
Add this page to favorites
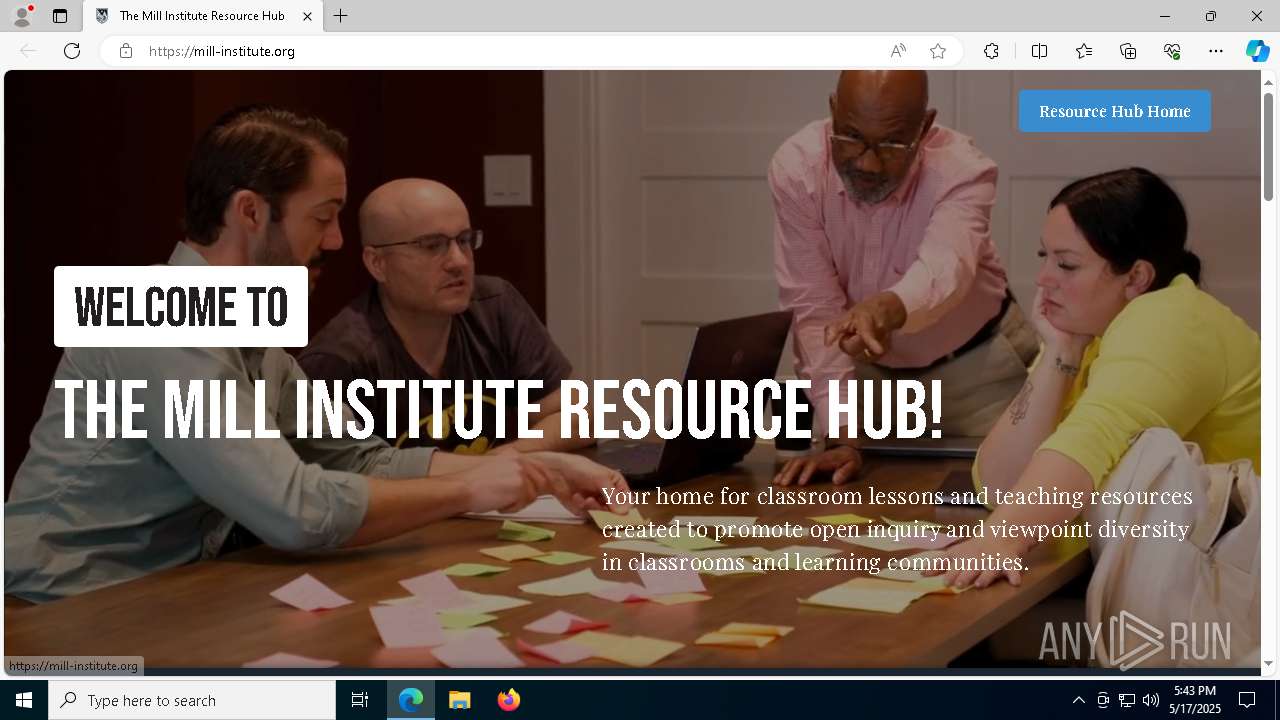coord(938,51)
